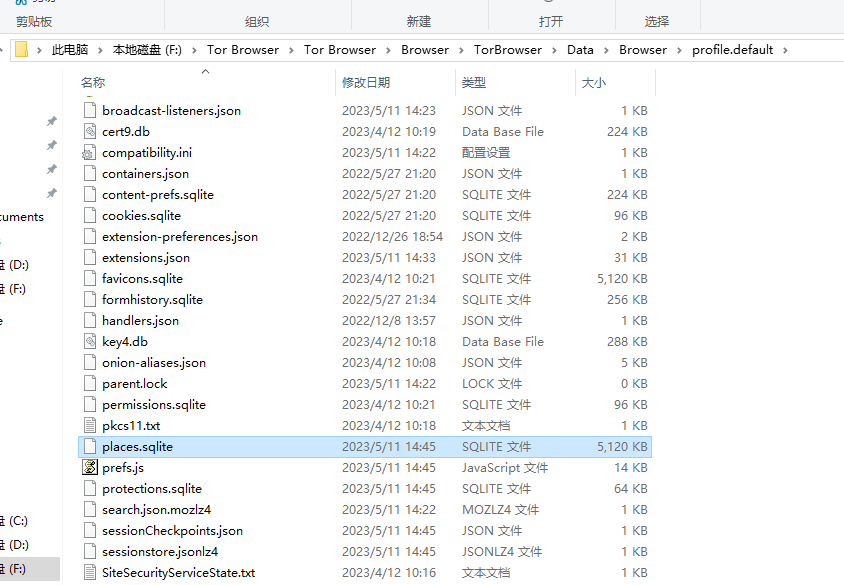Click the prefs.js JavaScript file icon
This screenshot has height=585, width=844.
tap(89, 467)
